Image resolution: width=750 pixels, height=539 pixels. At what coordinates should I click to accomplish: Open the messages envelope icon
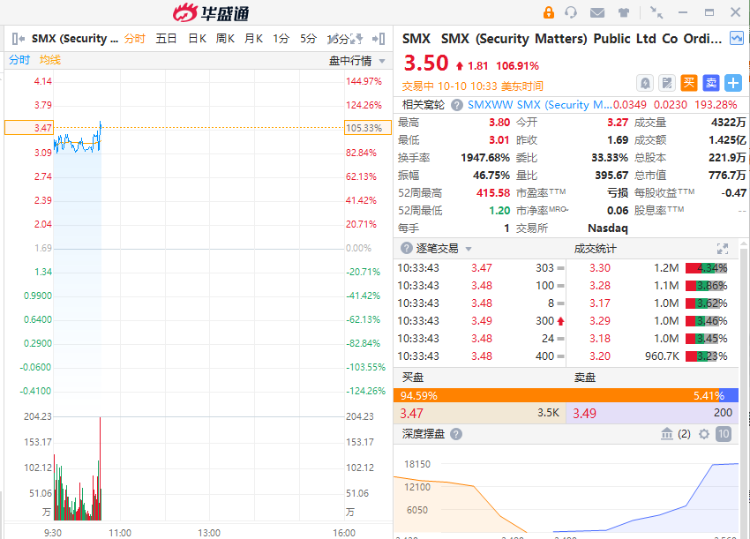597,13
